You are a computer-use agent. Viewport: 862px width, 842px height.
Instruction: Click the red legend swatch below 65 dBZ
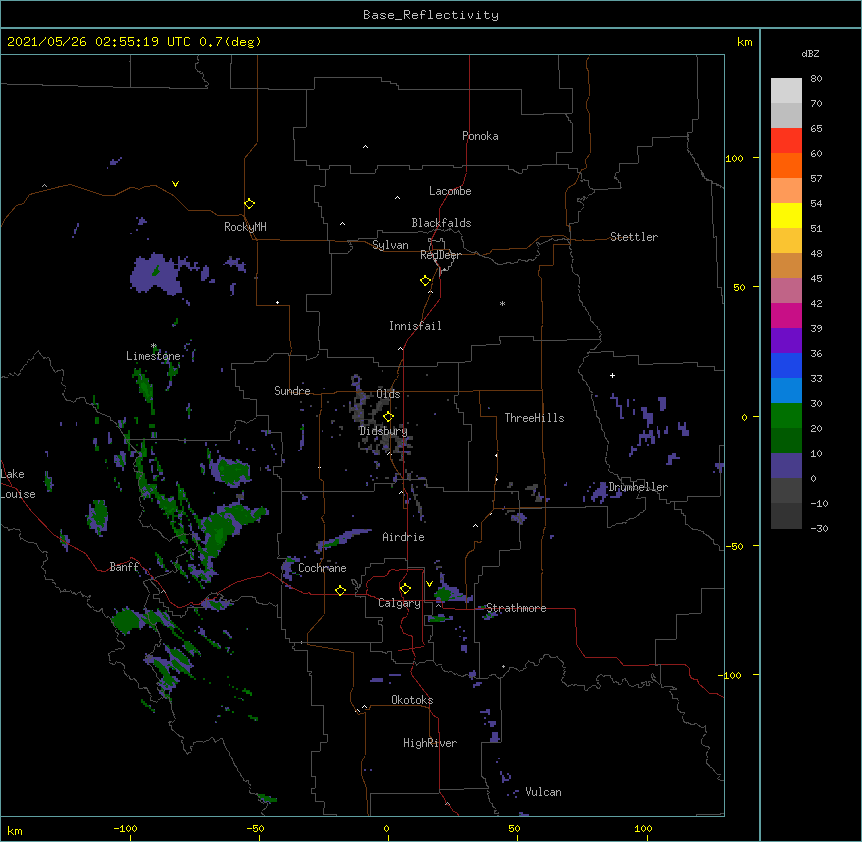pos(786,141)
